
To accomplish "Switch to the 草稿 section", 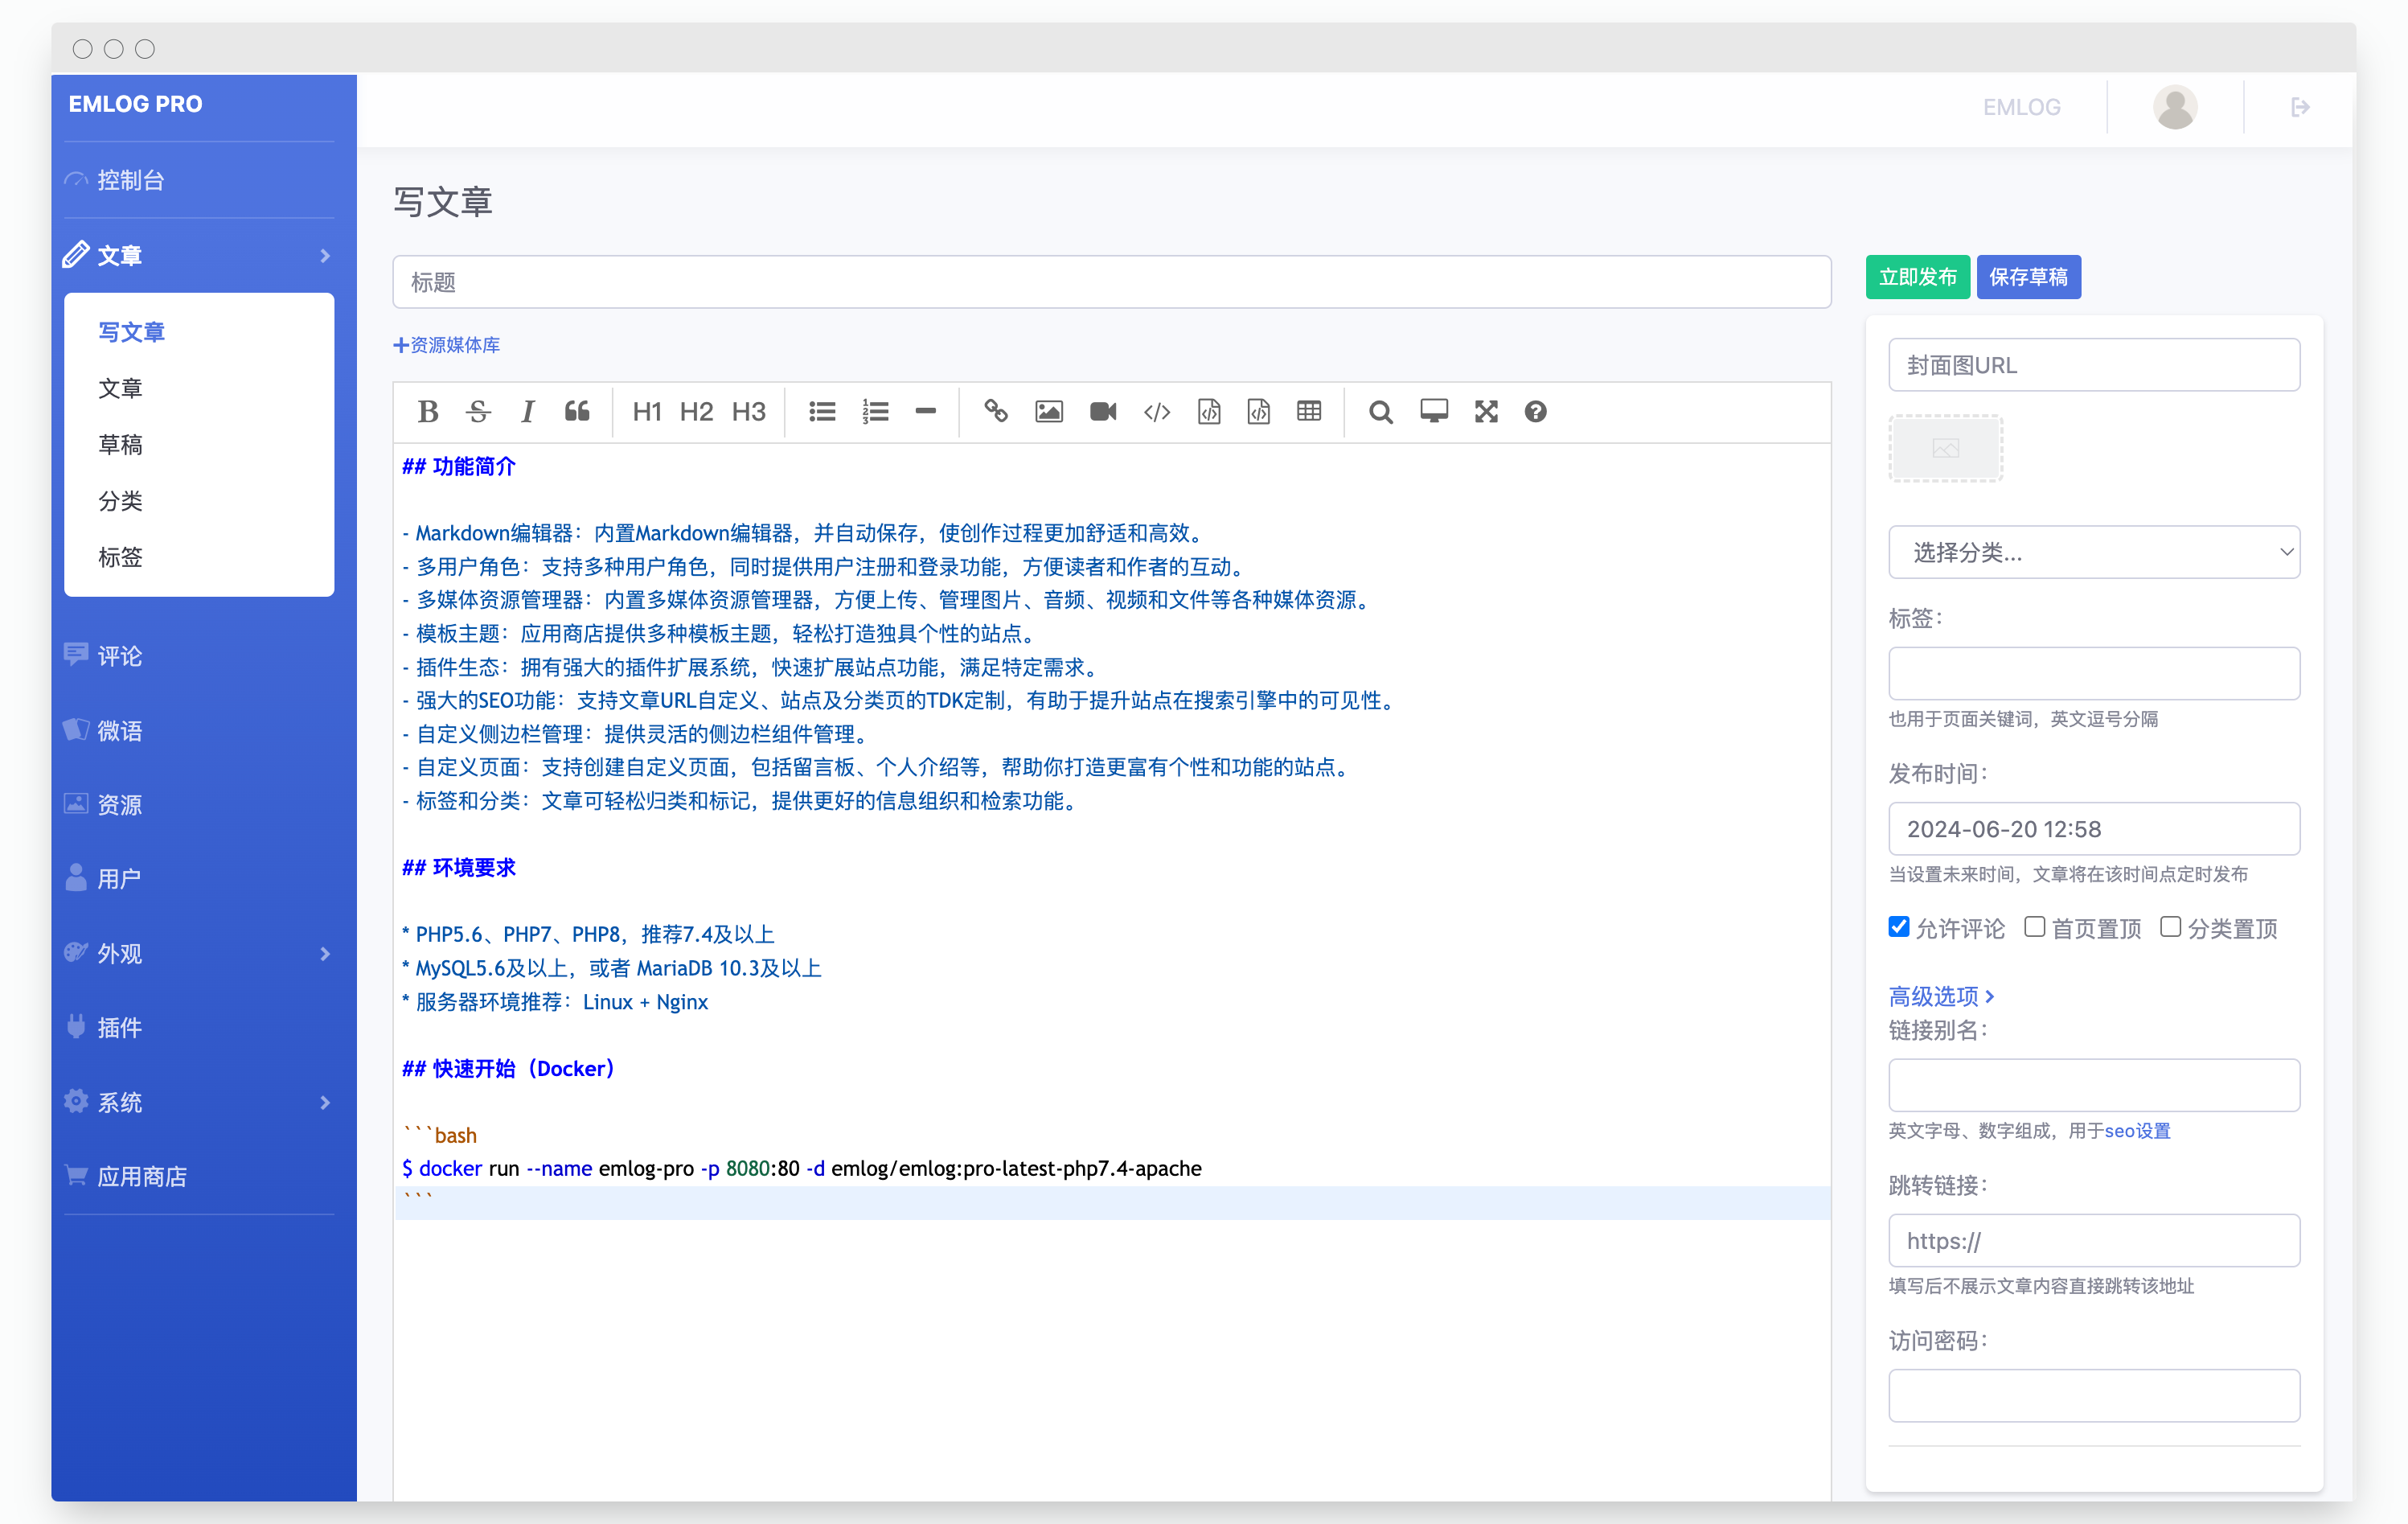I will tap(121, 444).
